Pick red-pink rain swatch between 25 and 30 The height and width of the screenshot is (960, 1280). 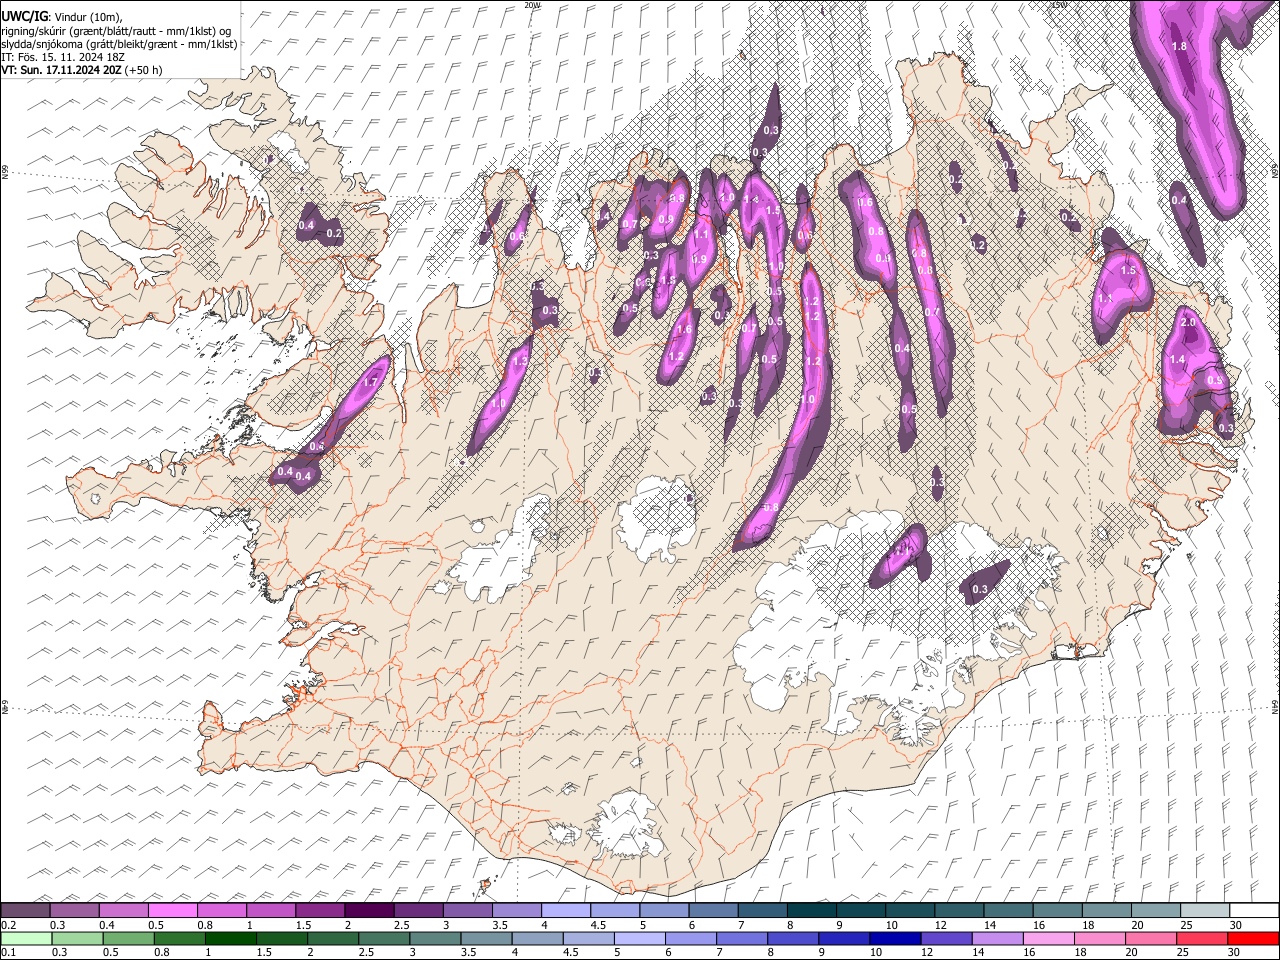point(1202,938)
